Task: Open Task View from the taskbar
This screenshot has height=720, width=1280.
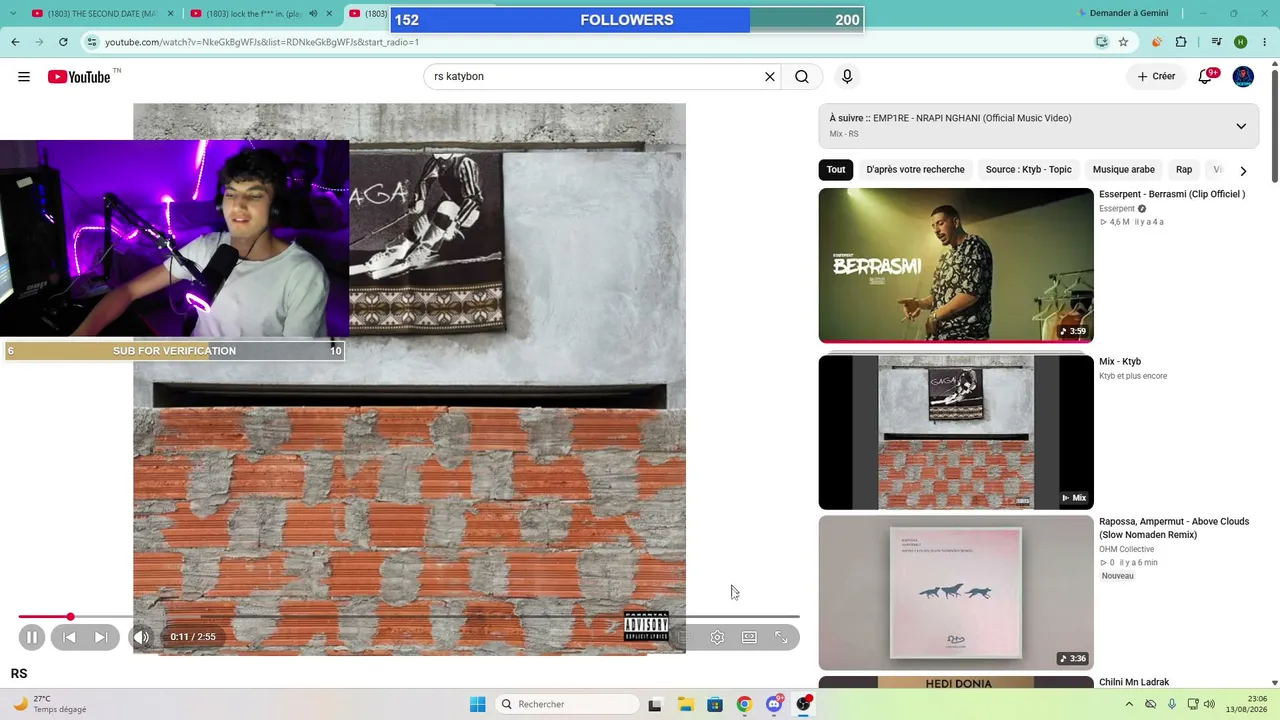Action: (x=655, y=704)
